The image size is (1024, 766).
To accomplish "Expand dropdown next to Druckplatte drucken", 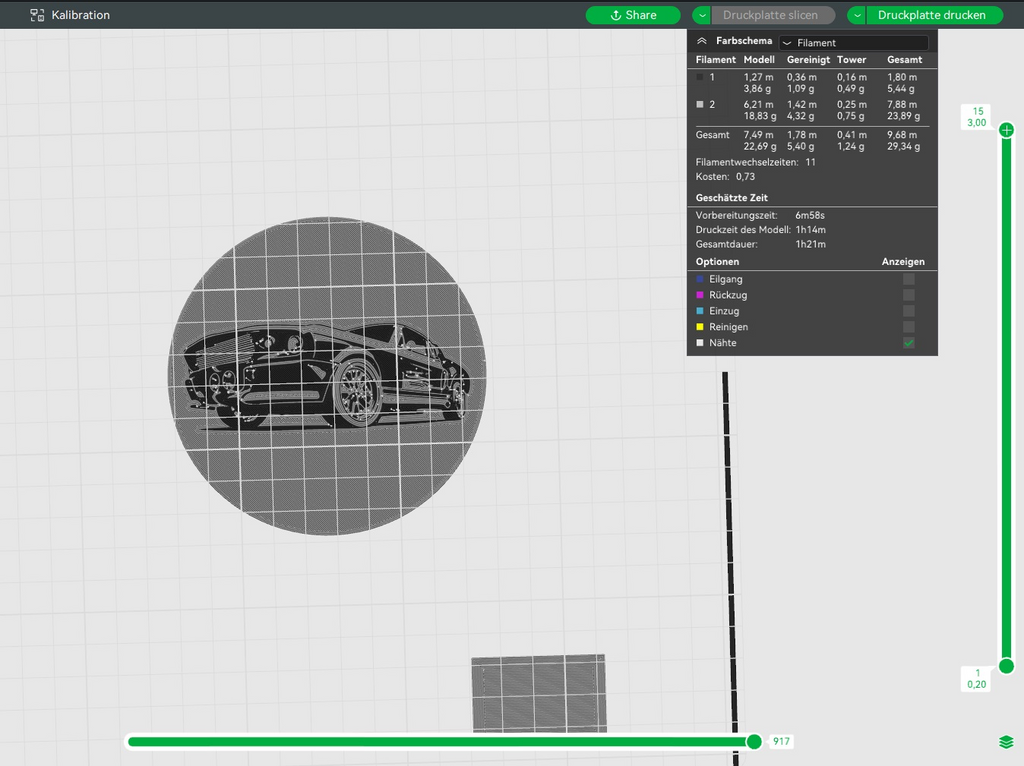I will coord(857,15).
